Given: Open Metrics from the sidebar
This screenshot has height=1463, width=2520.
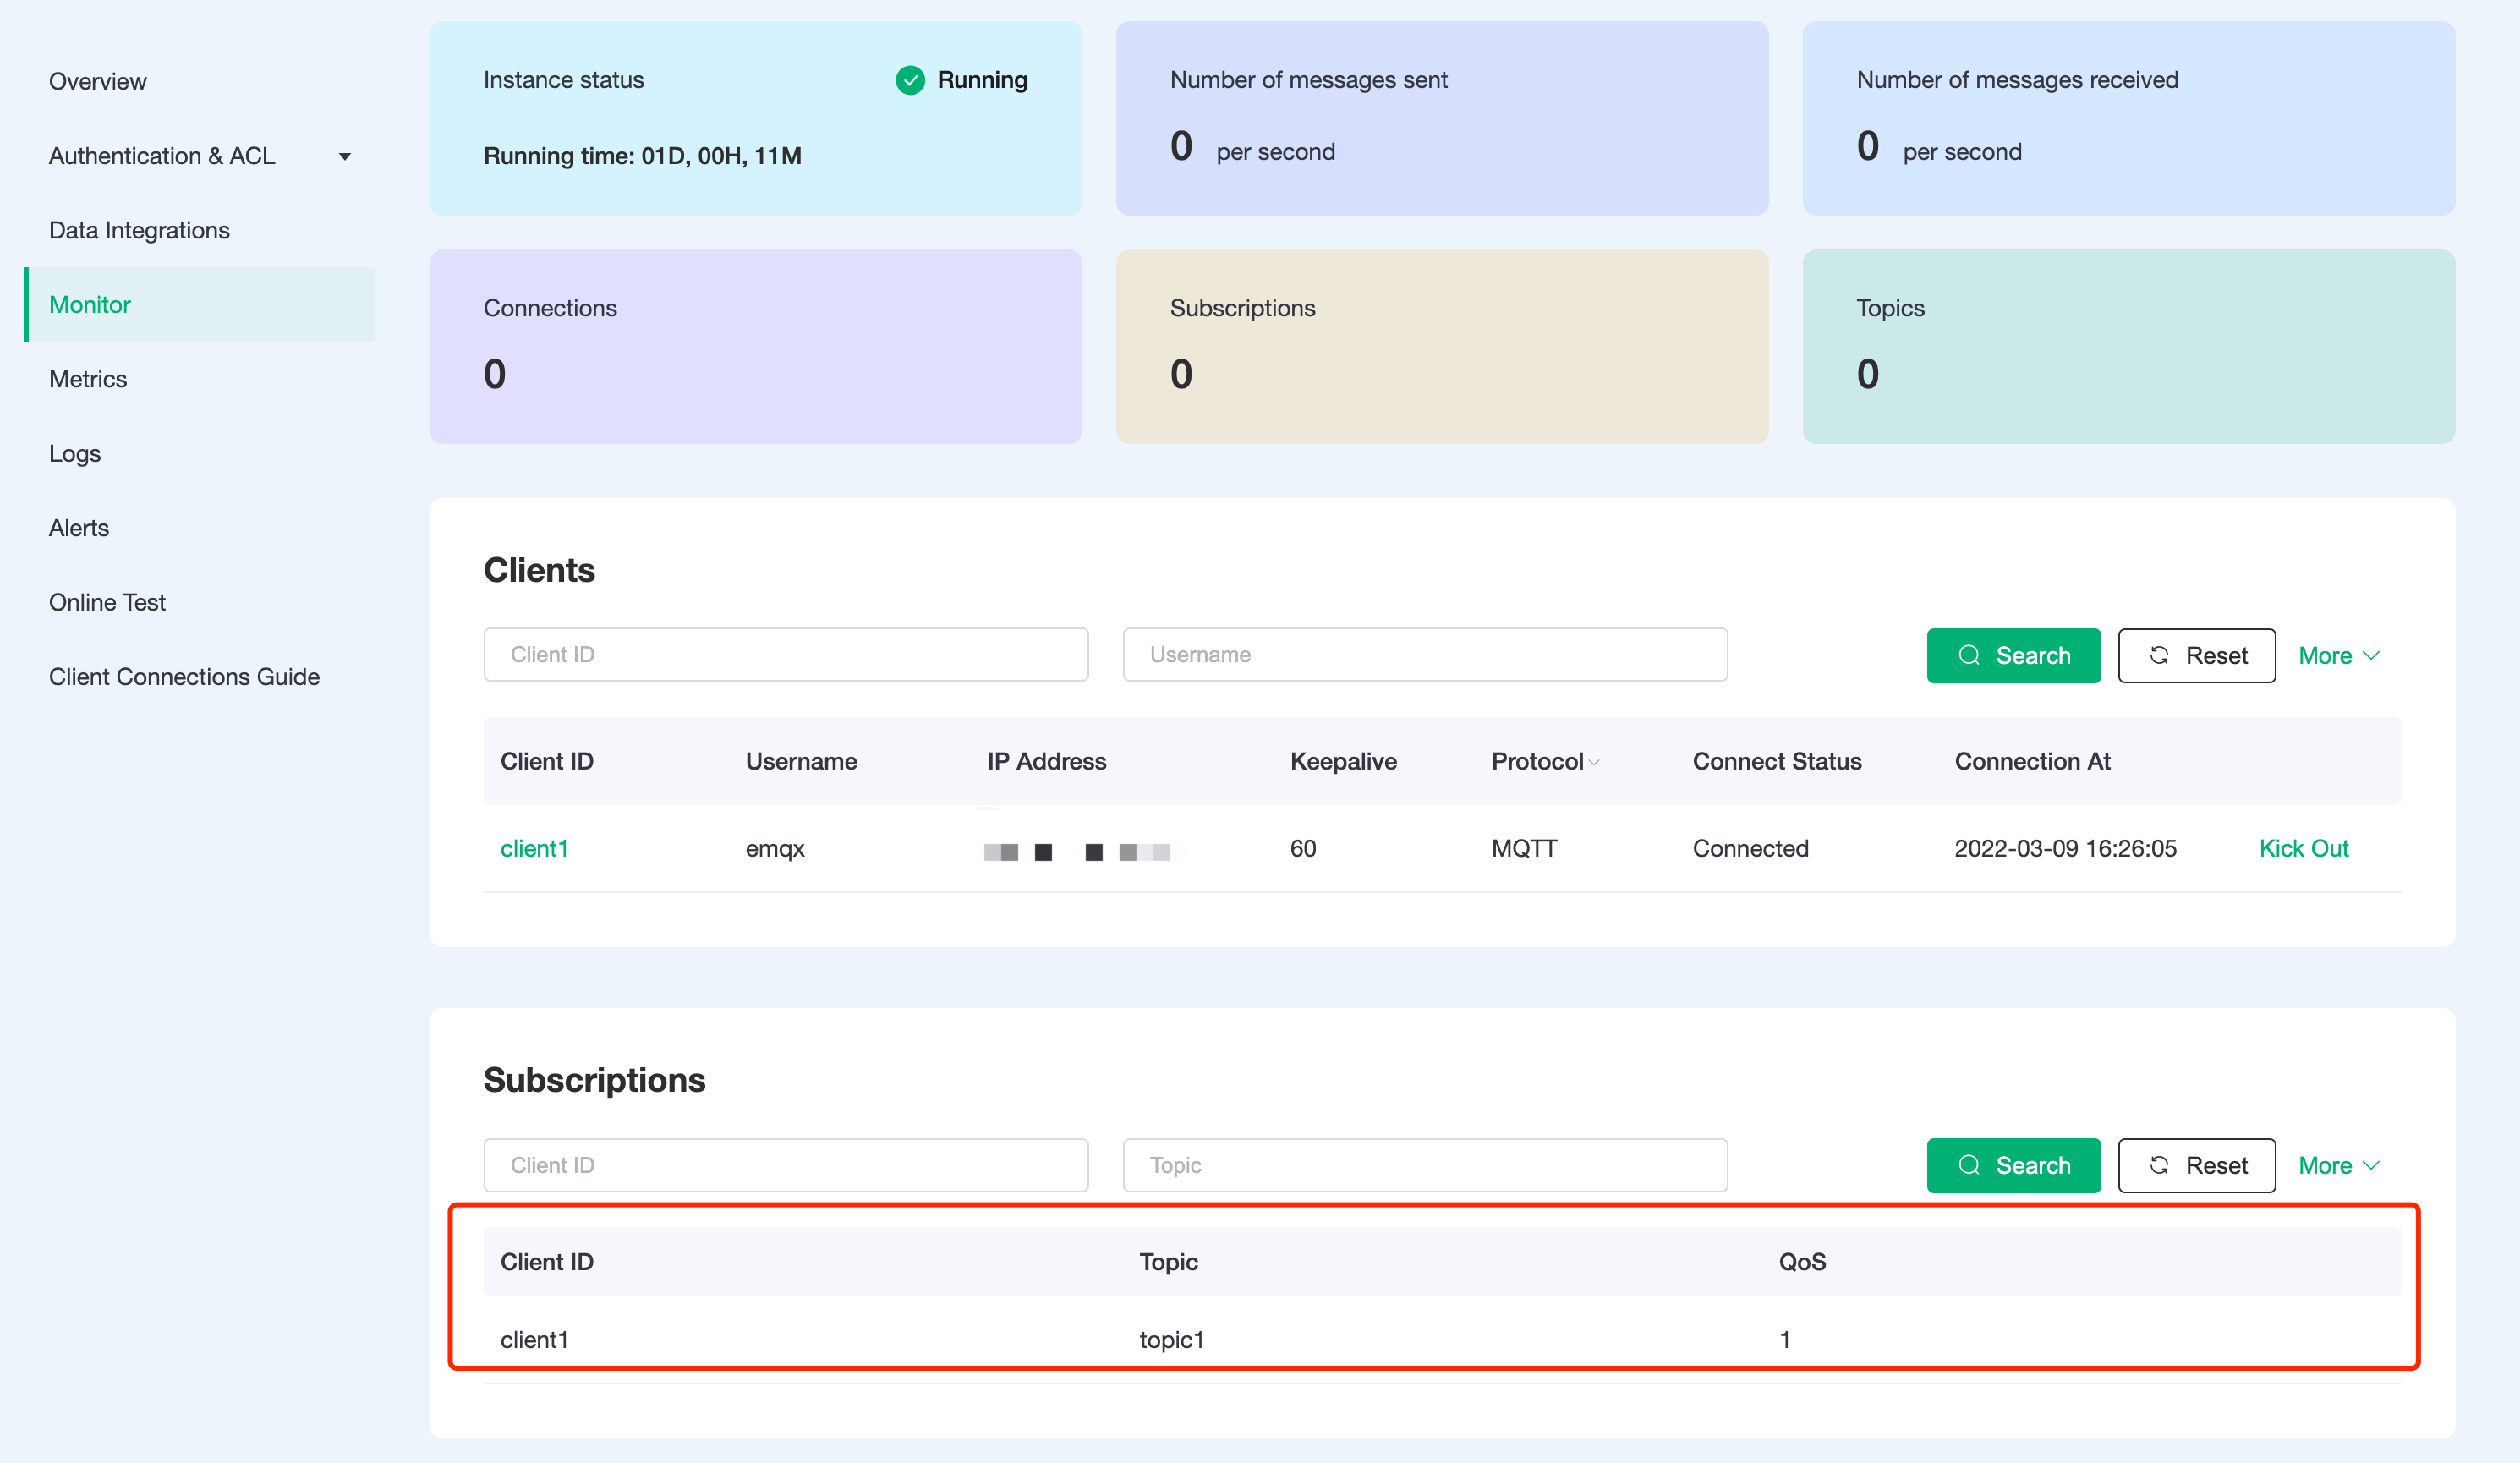Looking at the screenshot, I should click(x=88, y=379).
